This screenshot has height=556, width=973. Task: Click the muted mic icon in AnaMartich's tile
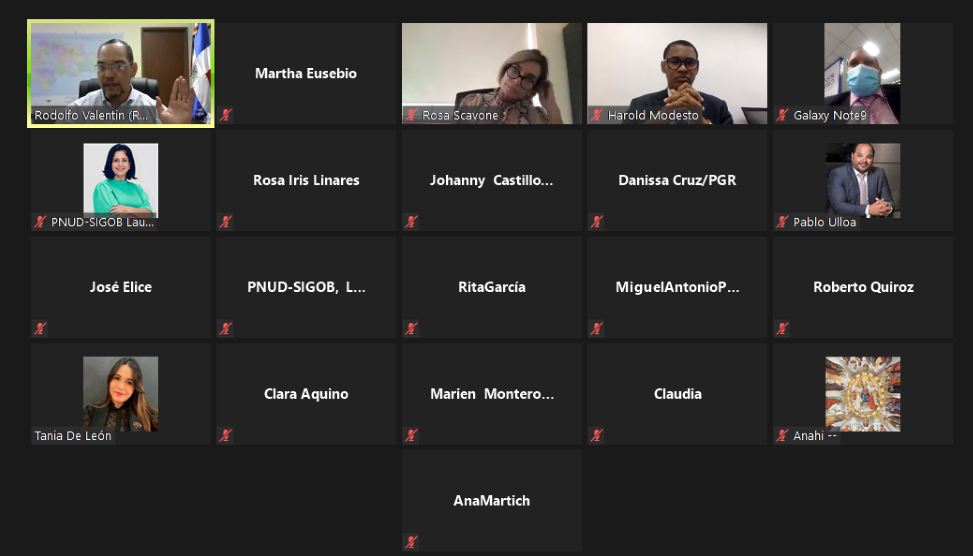tap(411, 542)
